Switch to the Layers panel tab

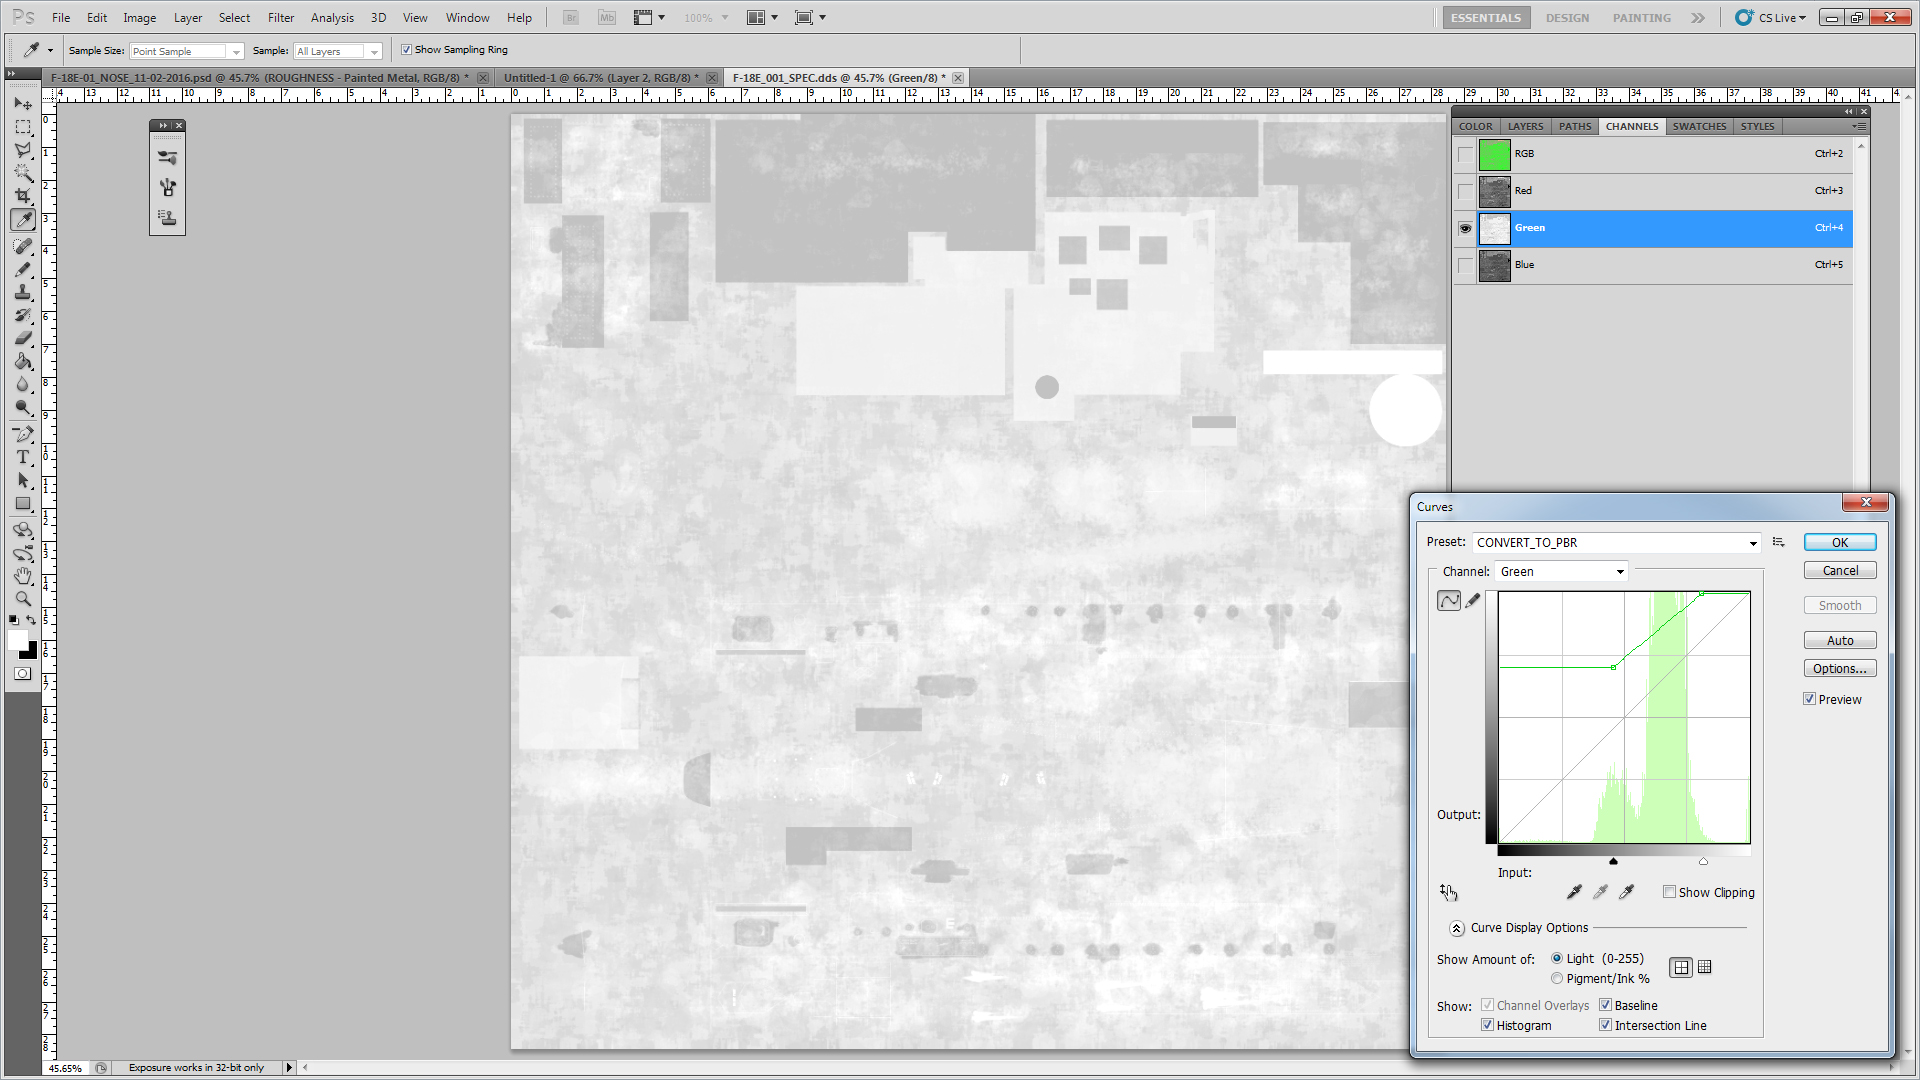(1525, 126)
